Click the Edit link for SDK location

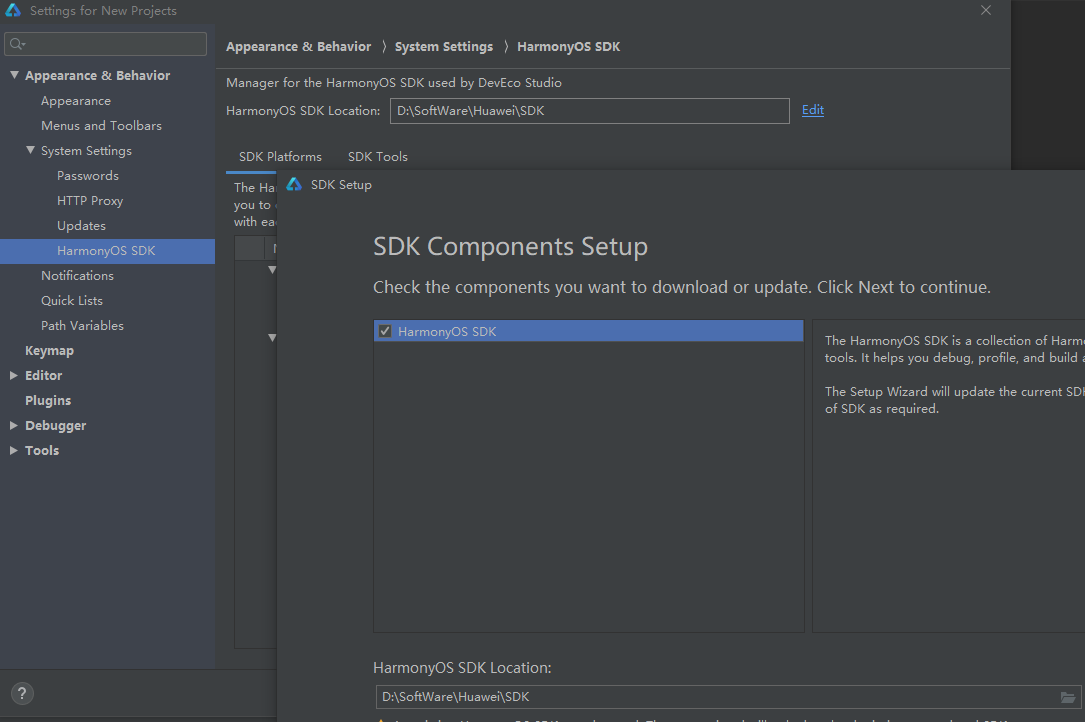click(x=813, y=110)
